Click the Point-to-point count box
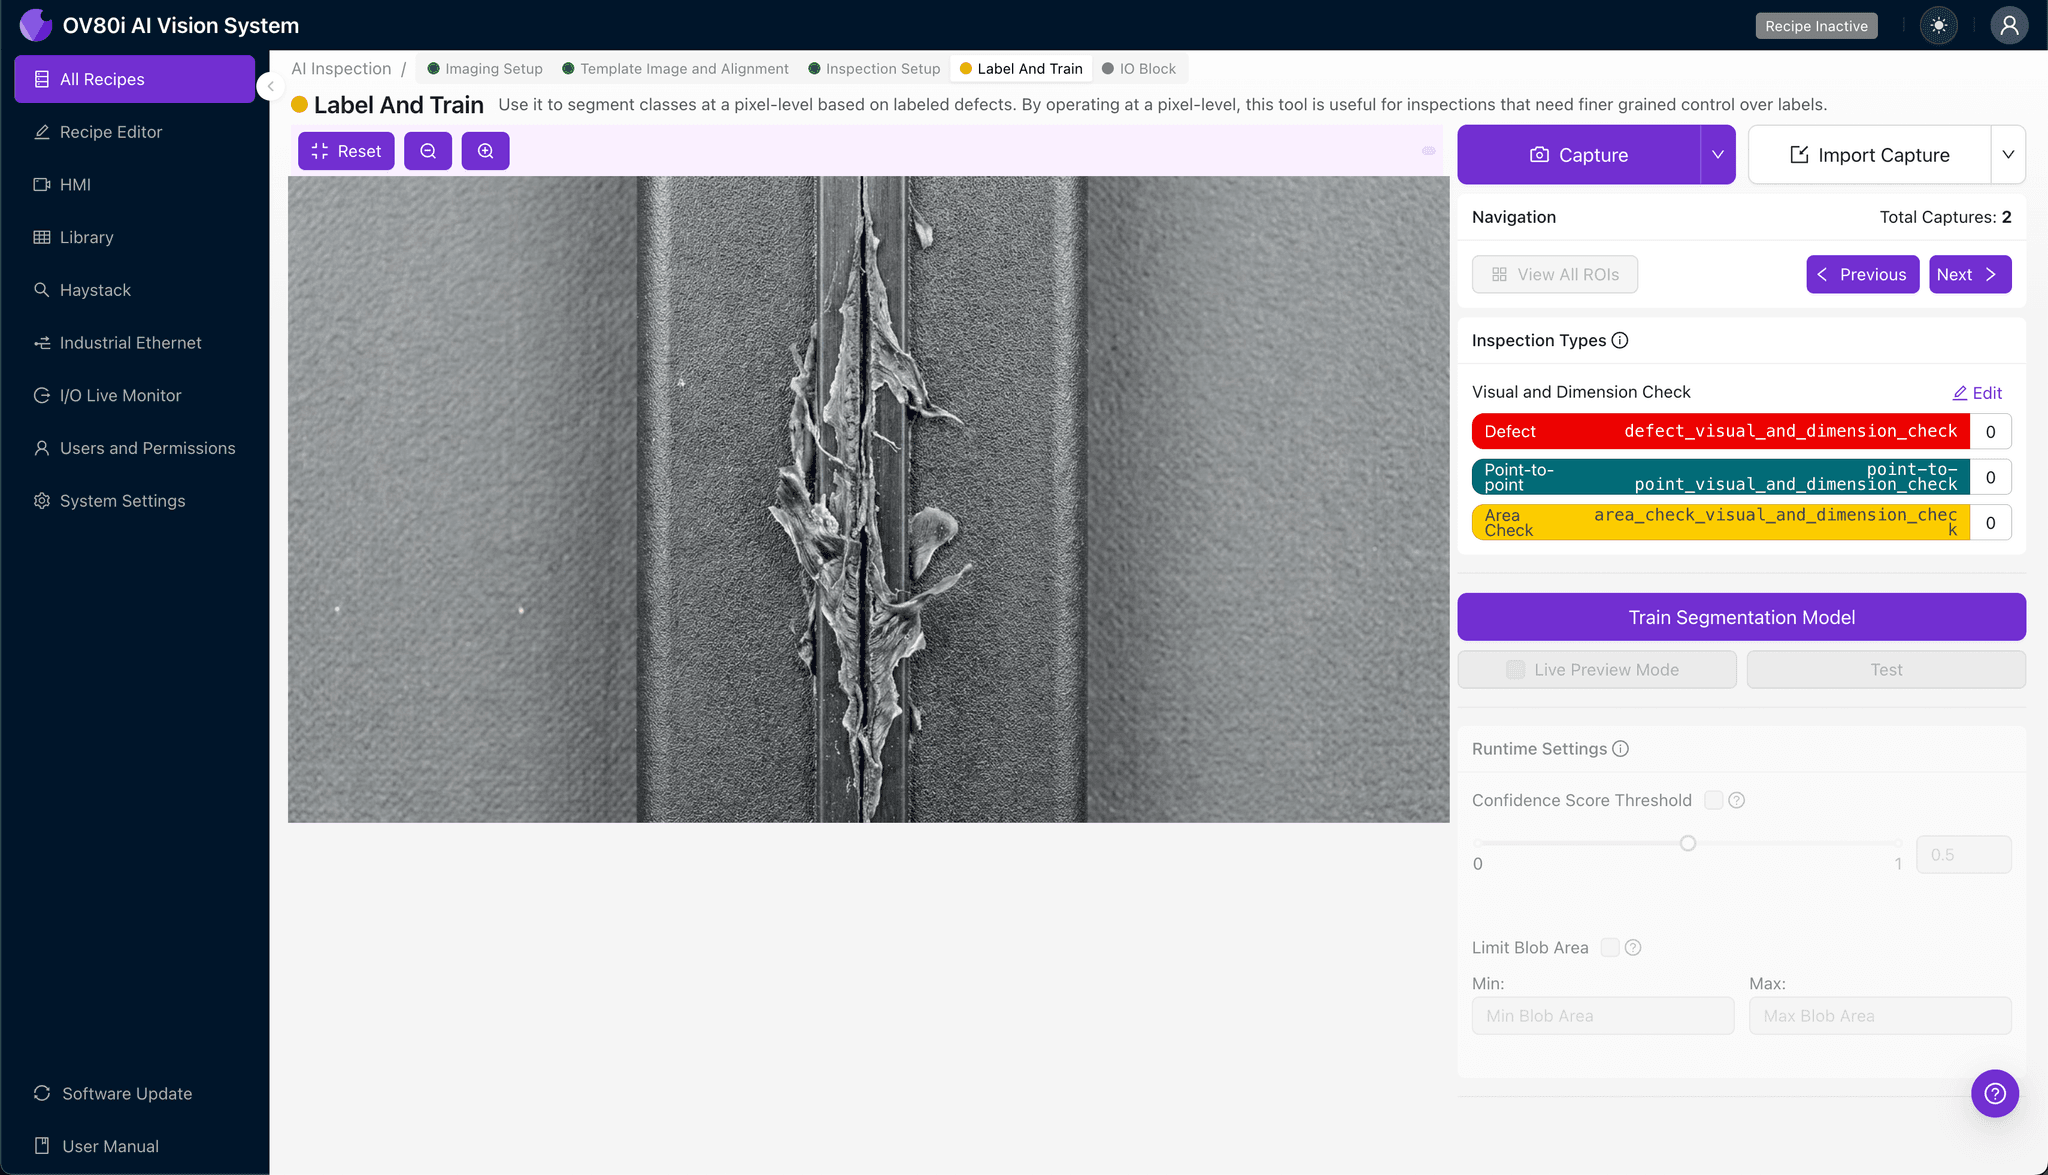The width and height of the screenshot is (2048, 1175). (x=1990, y=477)
